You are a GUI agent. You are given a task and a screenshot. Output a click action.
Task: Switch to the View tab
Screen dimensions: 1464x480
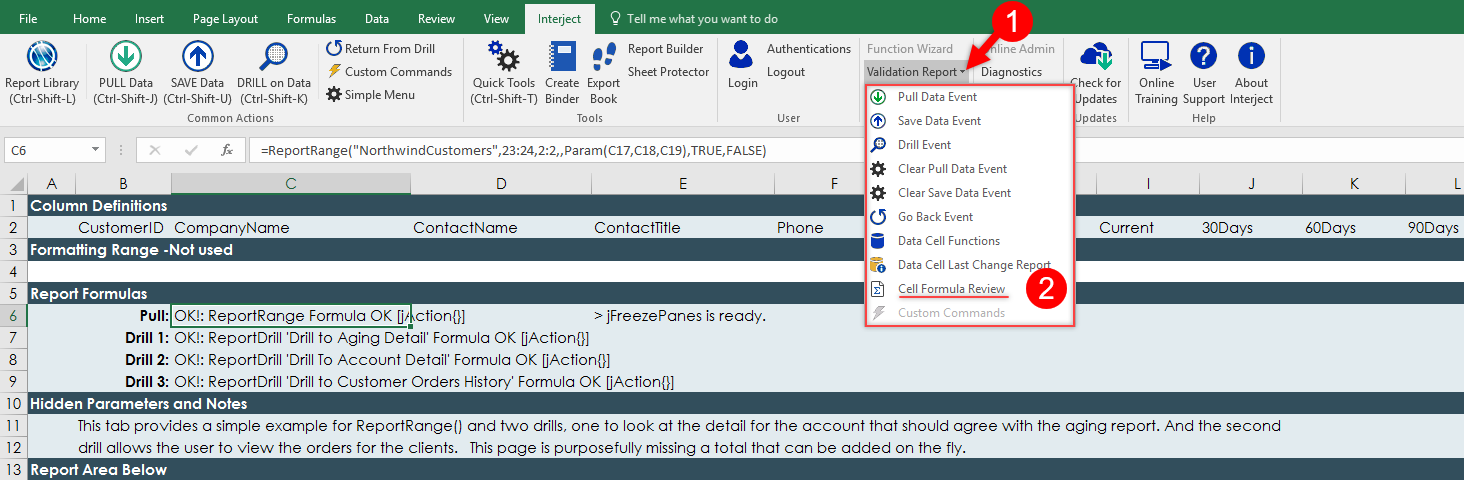(496, 19)
